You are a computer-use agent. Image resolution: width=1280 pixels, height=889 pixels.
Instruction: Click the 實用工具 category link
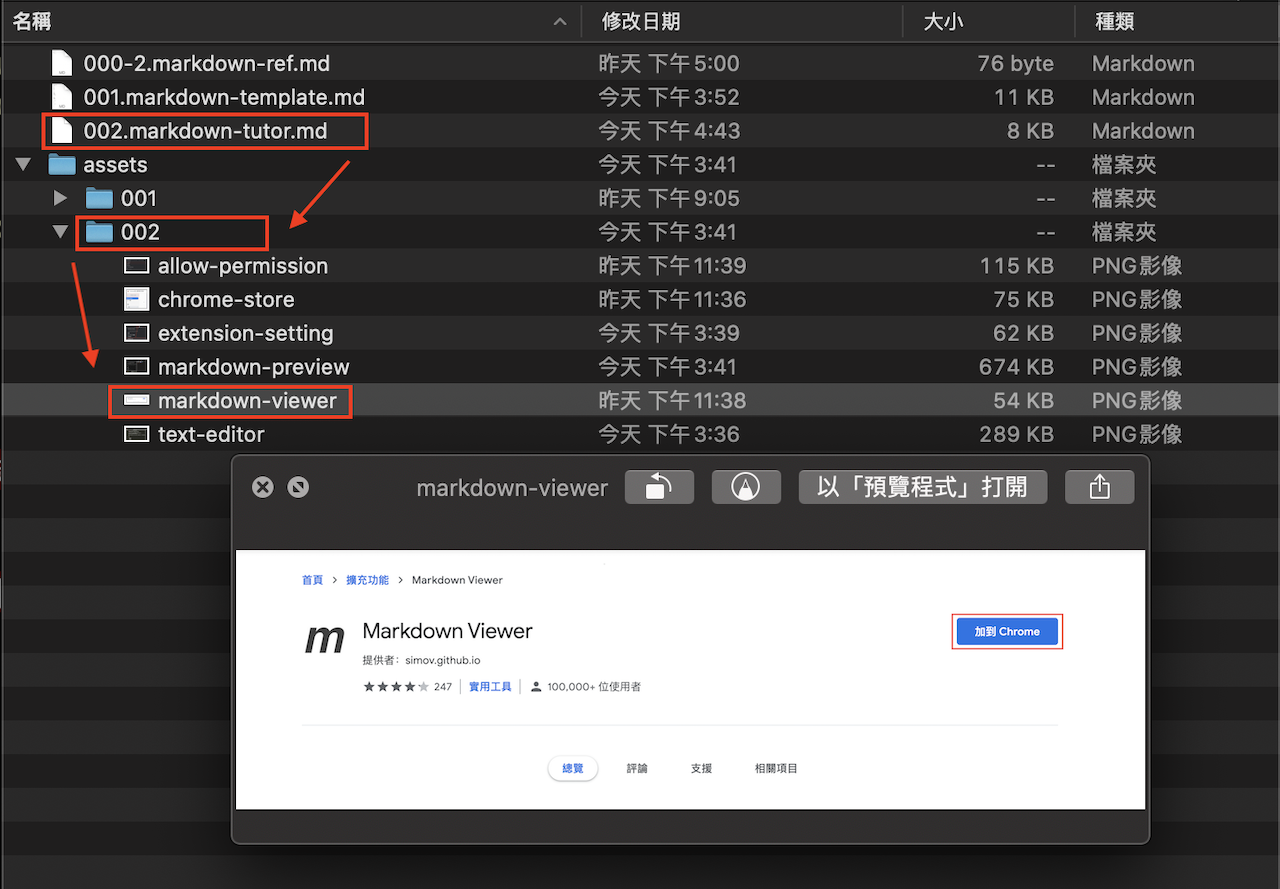pyautogui.click(x=490, y=687)
